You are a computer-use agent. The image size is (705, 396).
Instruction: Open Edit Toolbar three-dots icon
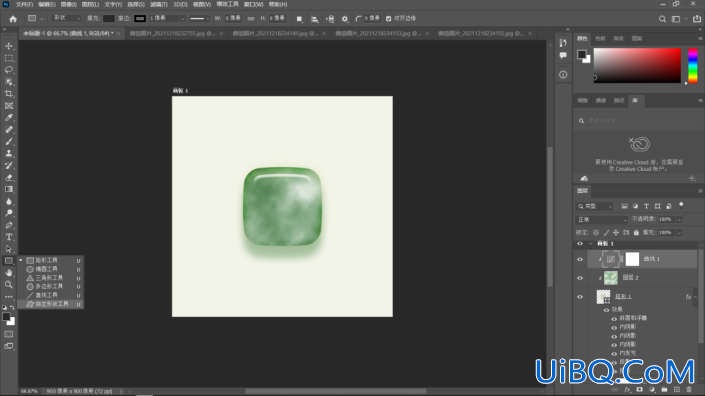[x=9, y=297]
